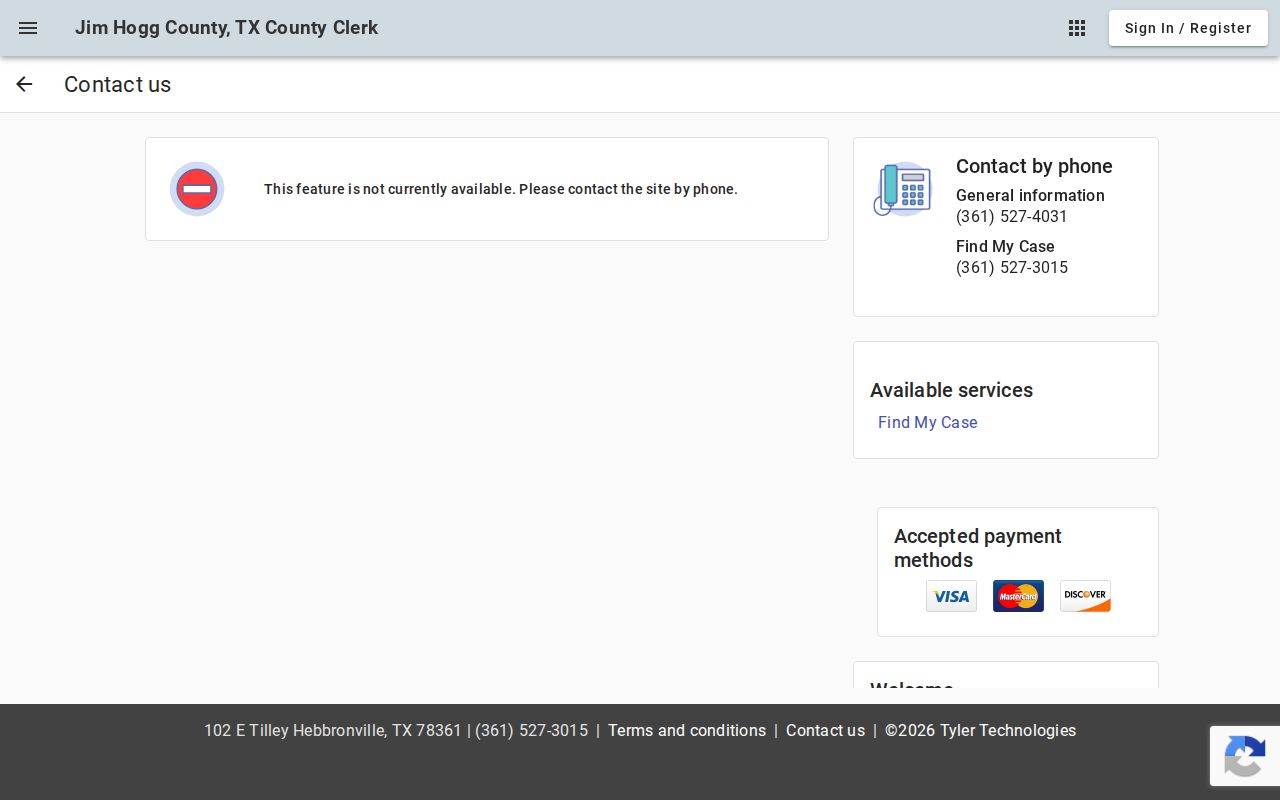Click the red unavailable-feature stop icon
The width and height of the screenshot is (1280, 800).
(197, 189)
